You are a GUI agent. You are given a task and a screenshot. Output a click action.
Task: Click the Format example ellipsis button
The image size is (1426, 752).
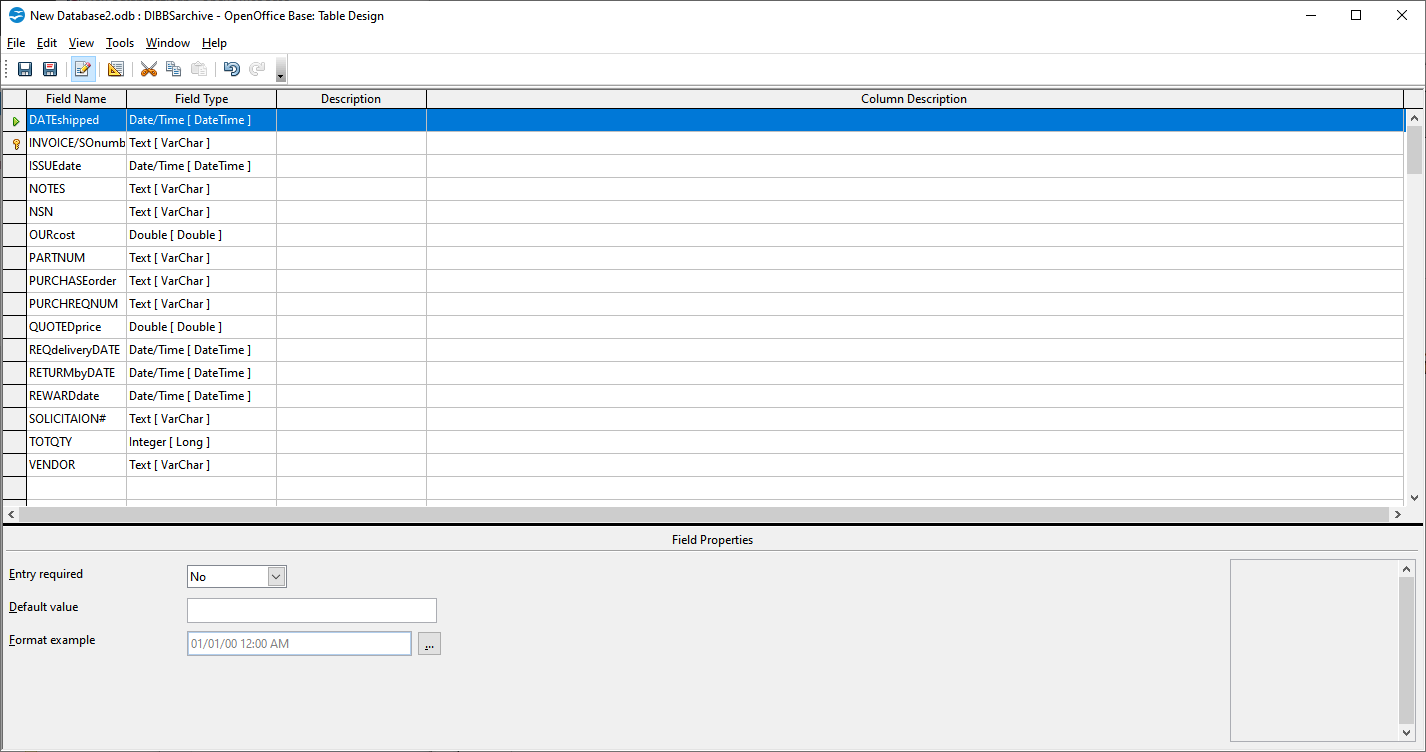[429, 643]
